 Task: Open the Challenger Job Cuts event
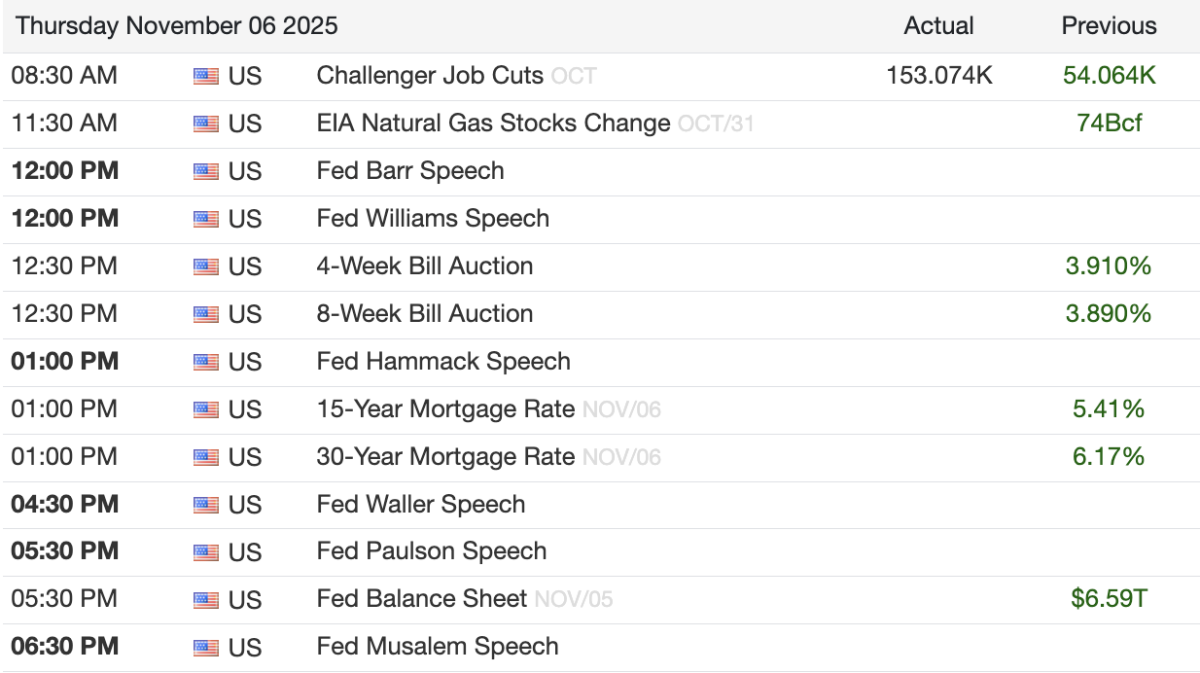pyautogui.click(x=430, y=75)
